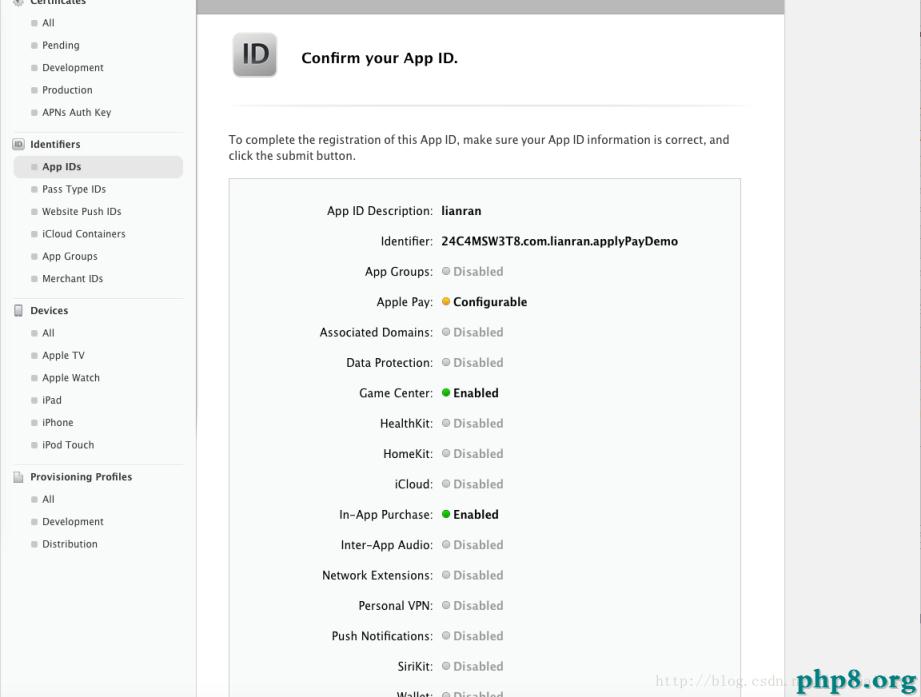
Task: Click the Push Notifications label
Action: (382, 636)
